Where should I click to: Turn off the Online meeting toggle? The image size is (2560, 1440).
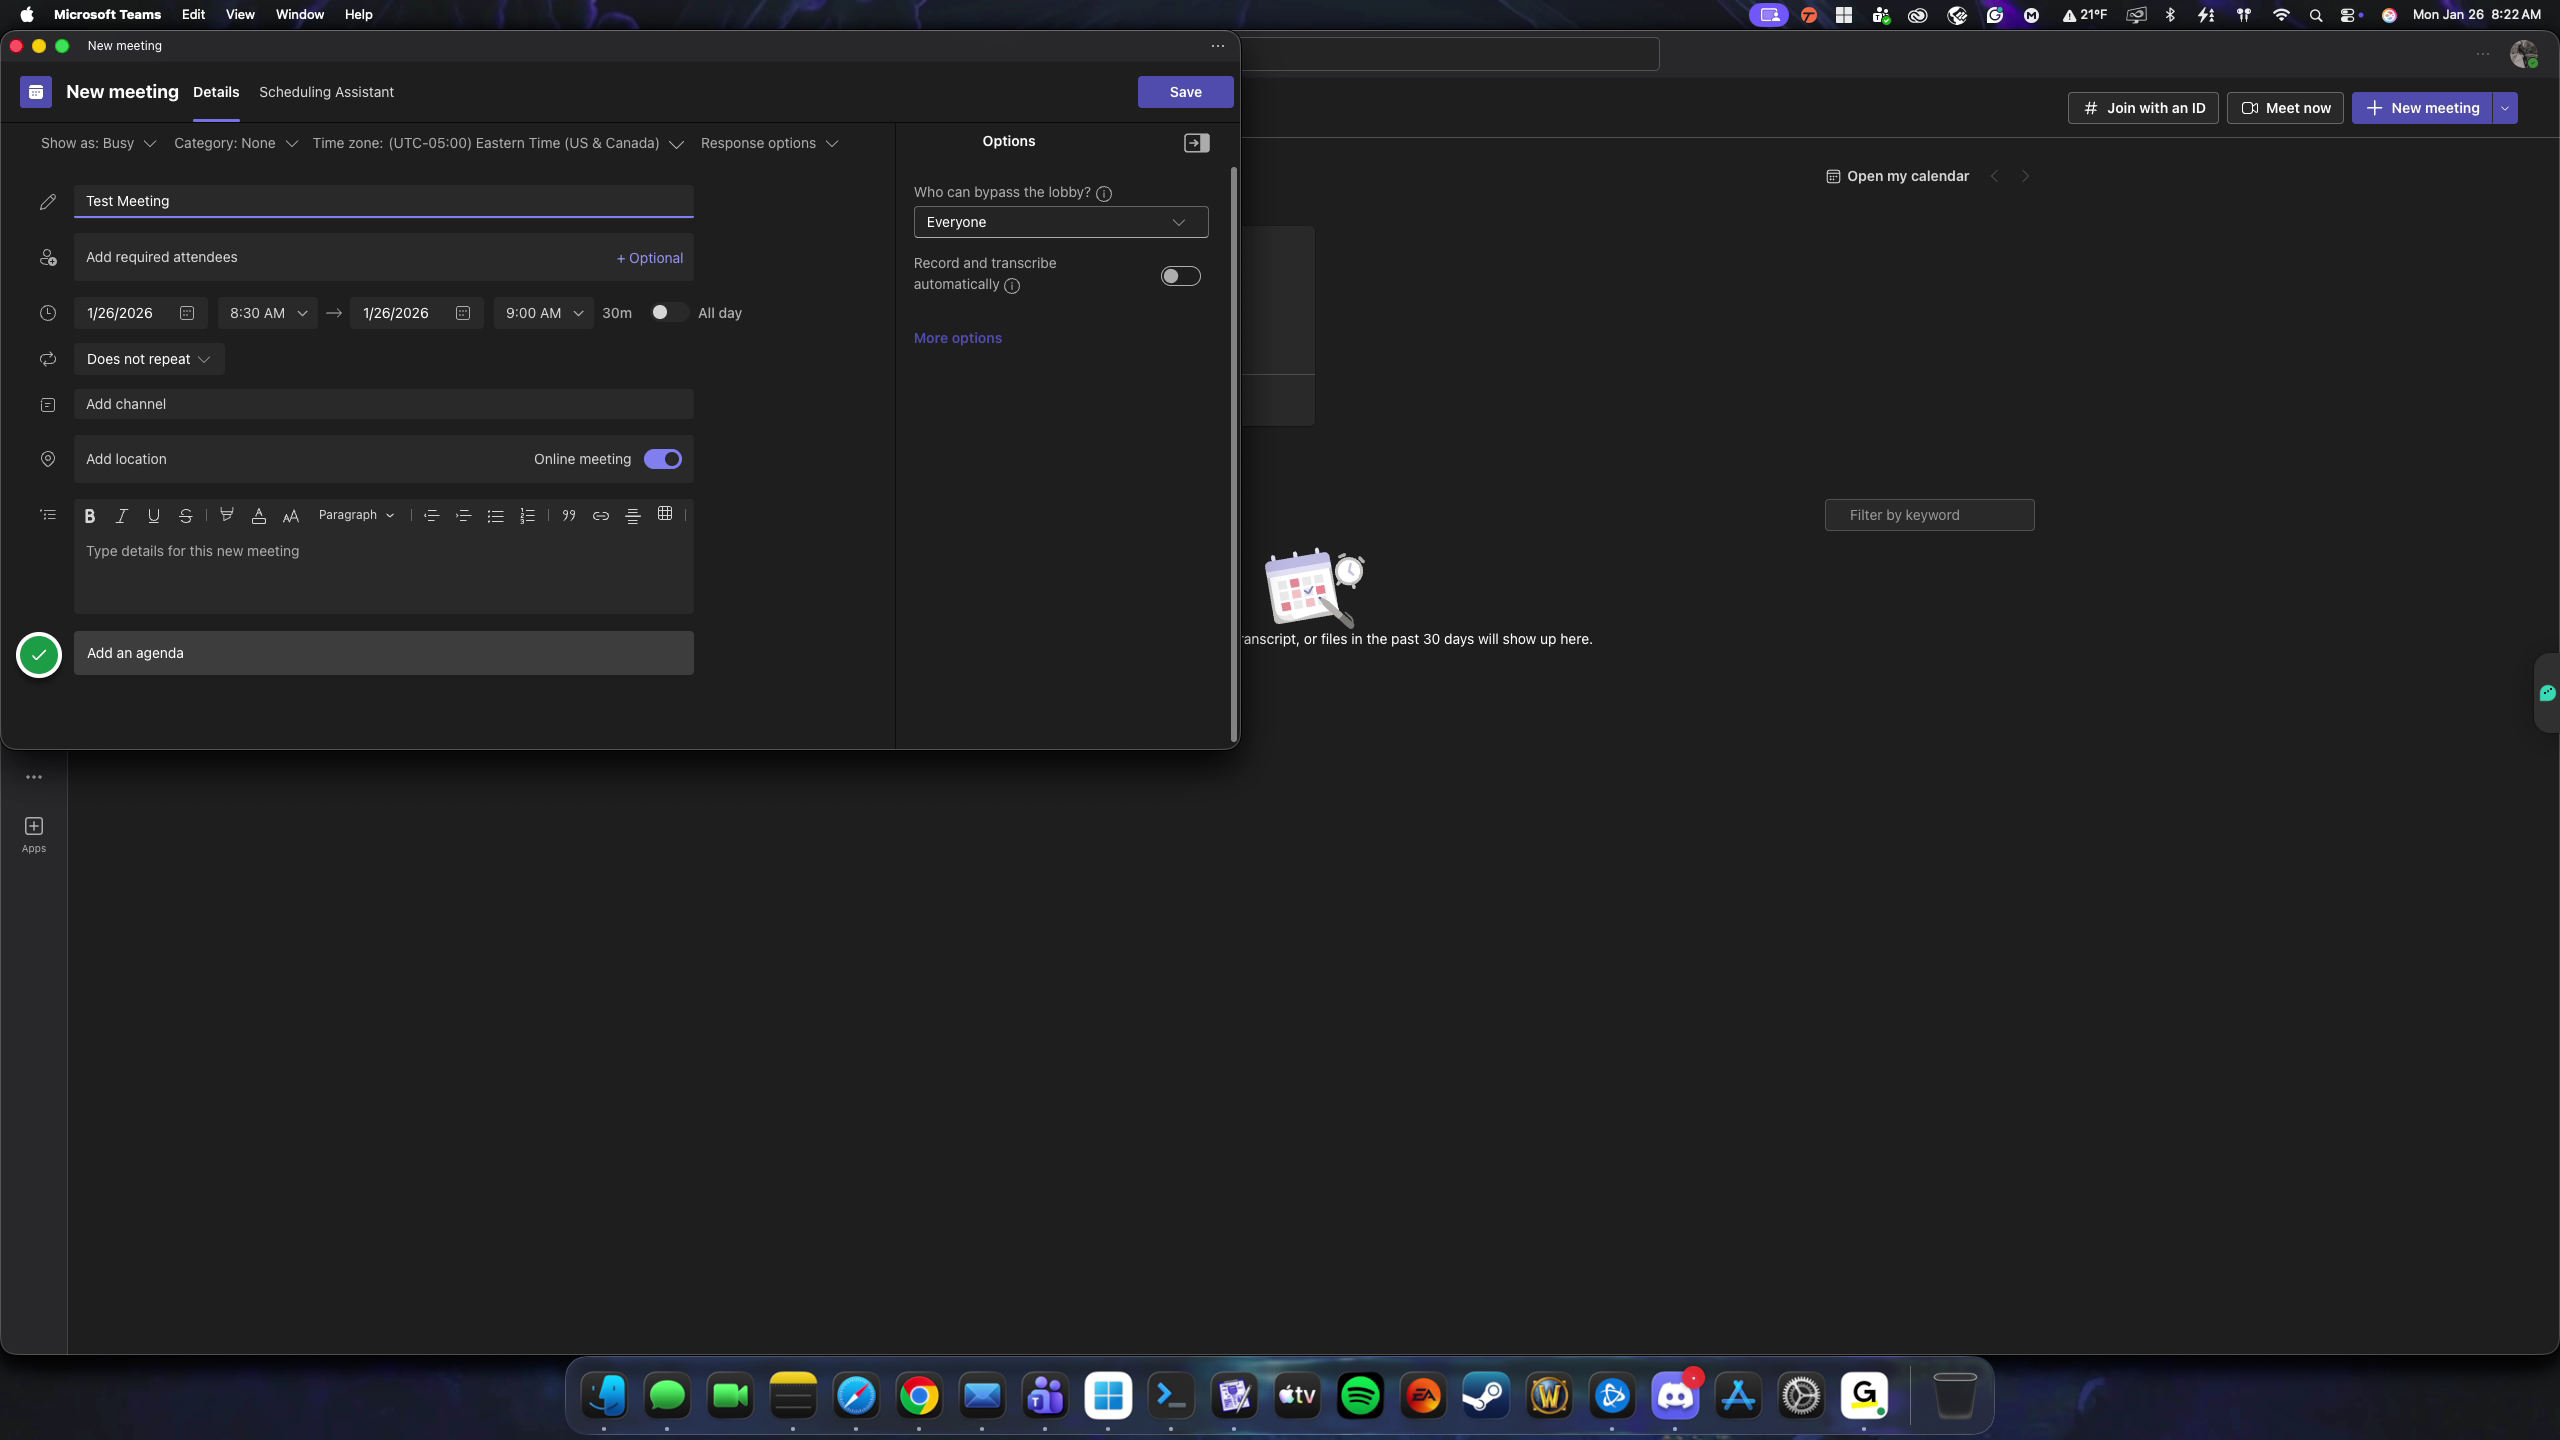(x=663, y=459)
